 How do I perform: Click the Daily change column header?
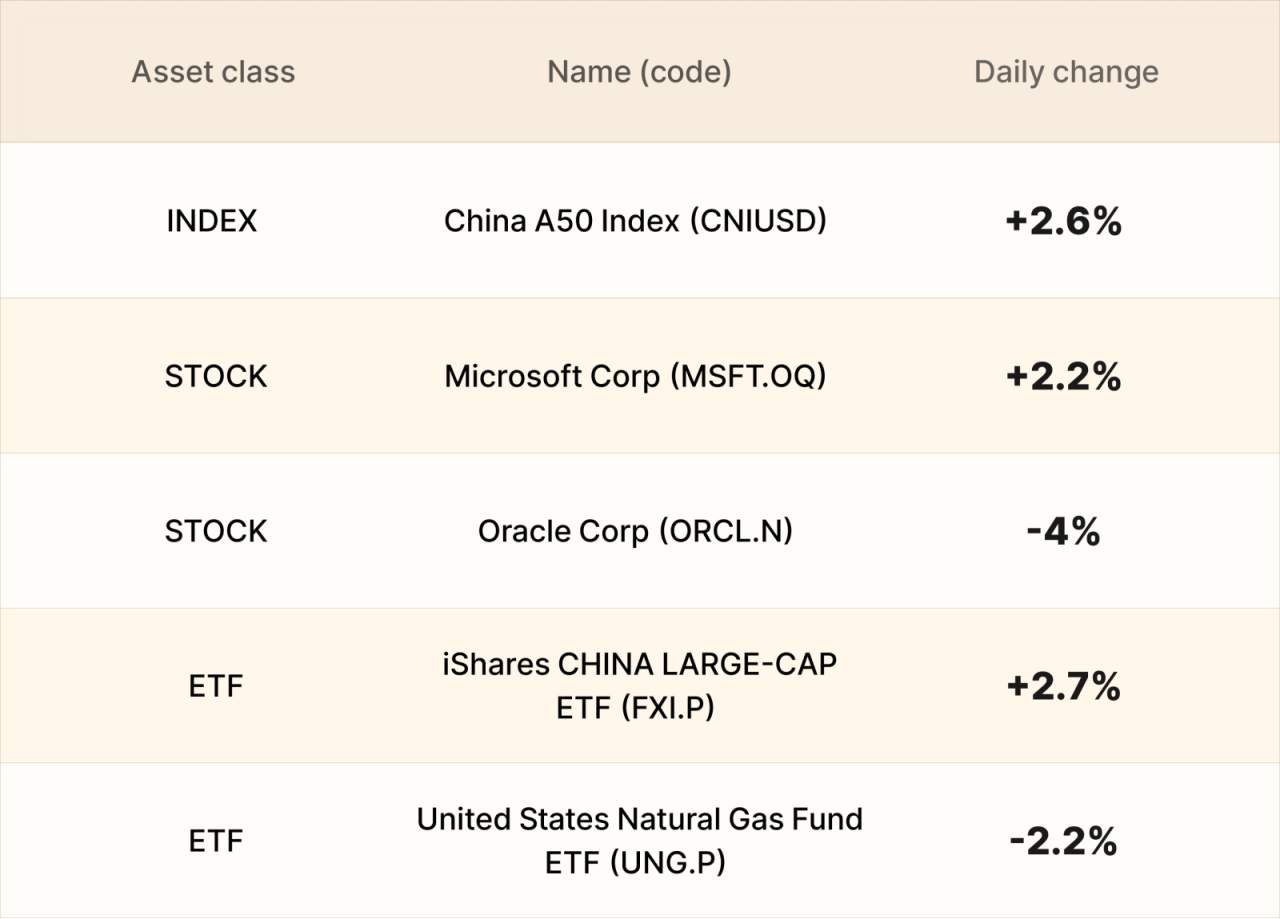[x=1066, y=72]
